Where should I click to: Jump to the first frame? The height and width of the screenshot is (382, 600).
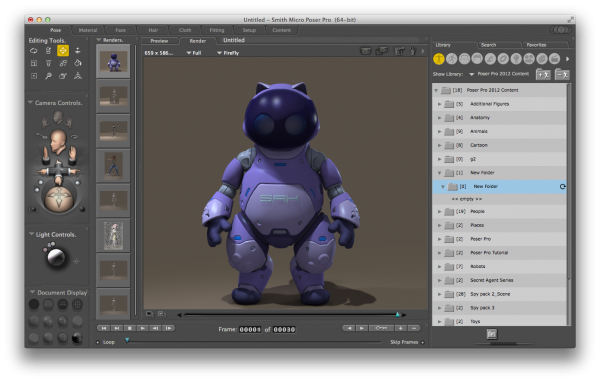[x=104, y=328]
